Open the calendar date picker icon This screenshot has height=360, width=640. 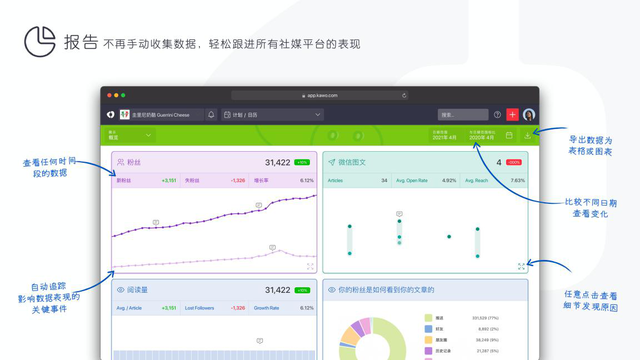pos(509,135)
